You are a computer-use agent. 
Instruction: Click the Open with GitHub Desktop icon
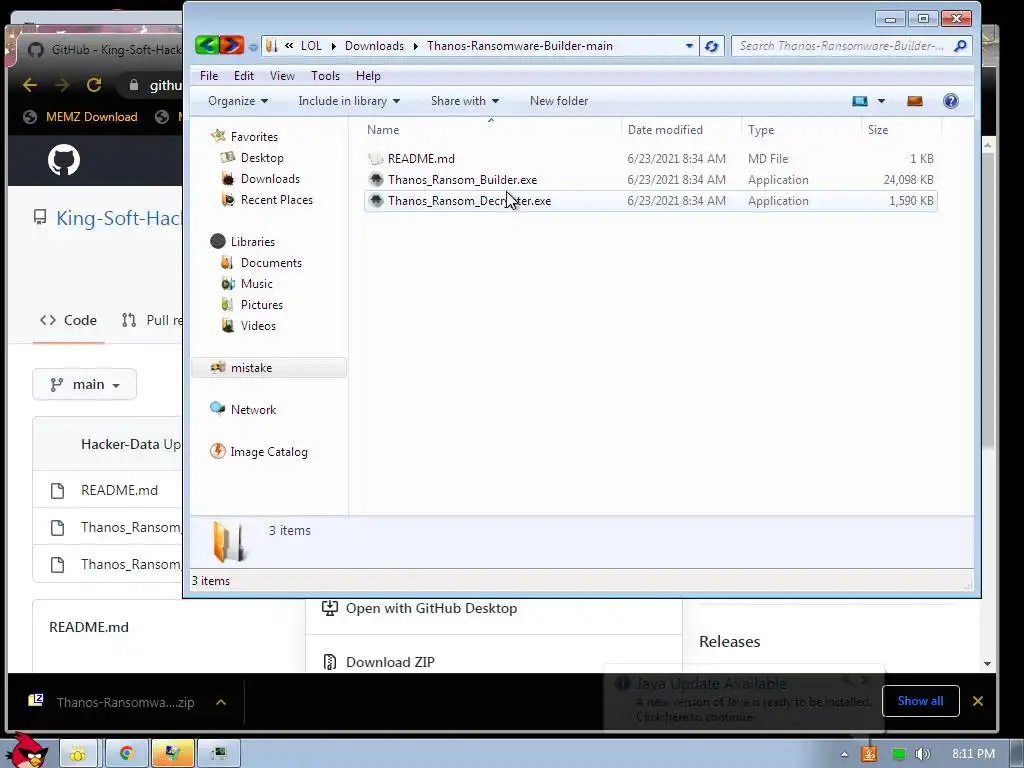330,608
